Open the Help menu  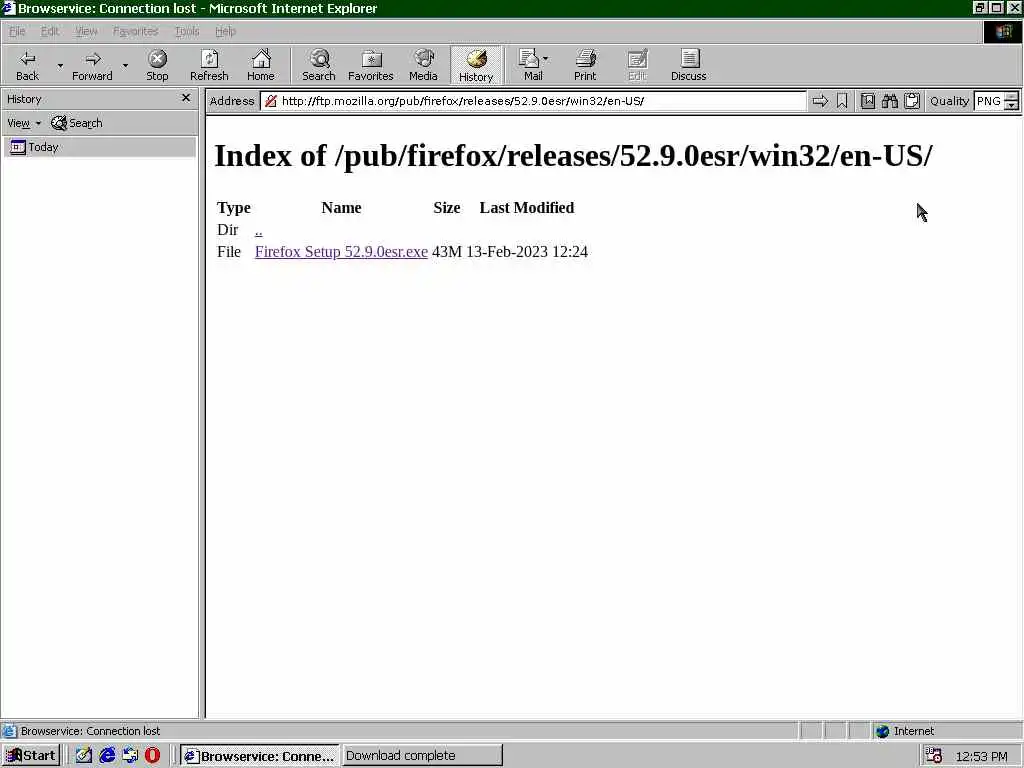point(225,31)
